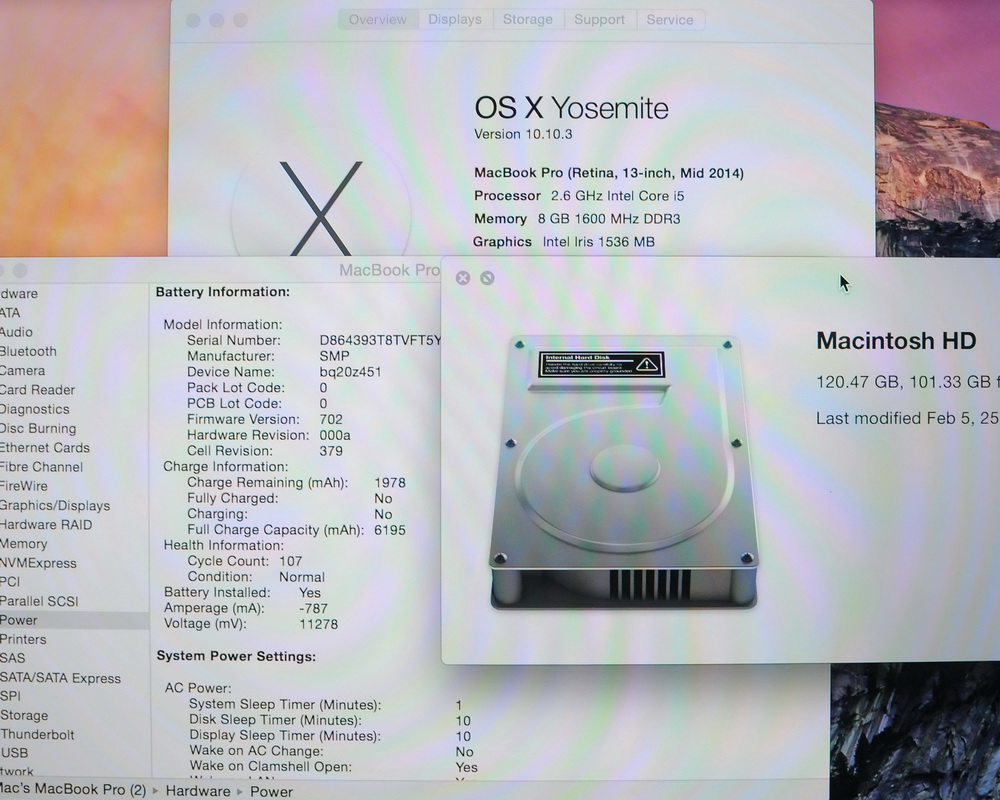Select Printers in the sidebar
This screenshot has height=800, width=1000.
coord(23,639)
